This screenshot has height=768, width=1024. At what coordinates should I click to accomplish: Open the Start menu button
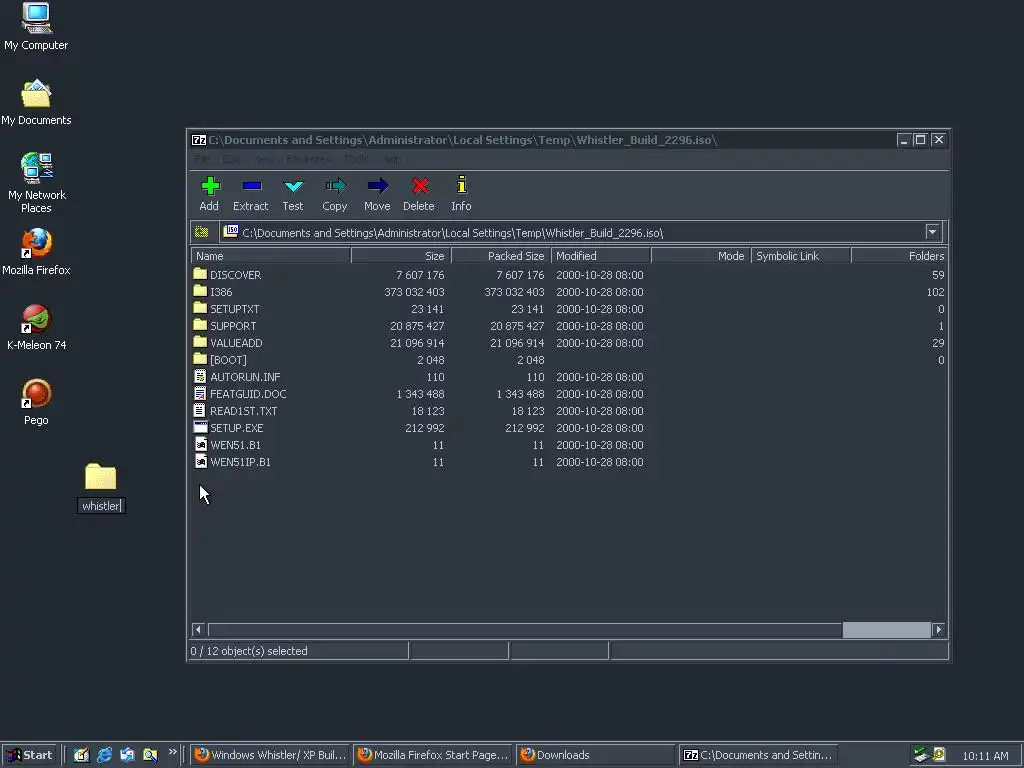[29, 755]
